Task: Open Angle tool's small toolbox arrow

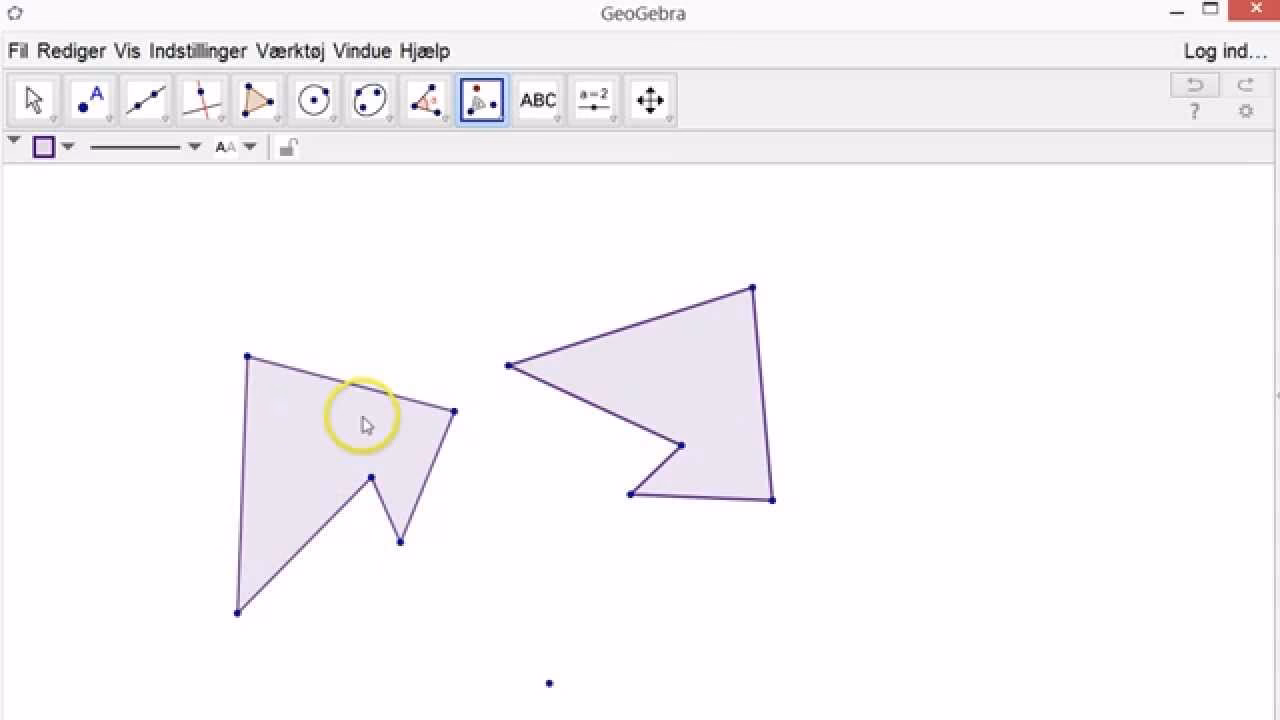Action: (x=446, y=119)
